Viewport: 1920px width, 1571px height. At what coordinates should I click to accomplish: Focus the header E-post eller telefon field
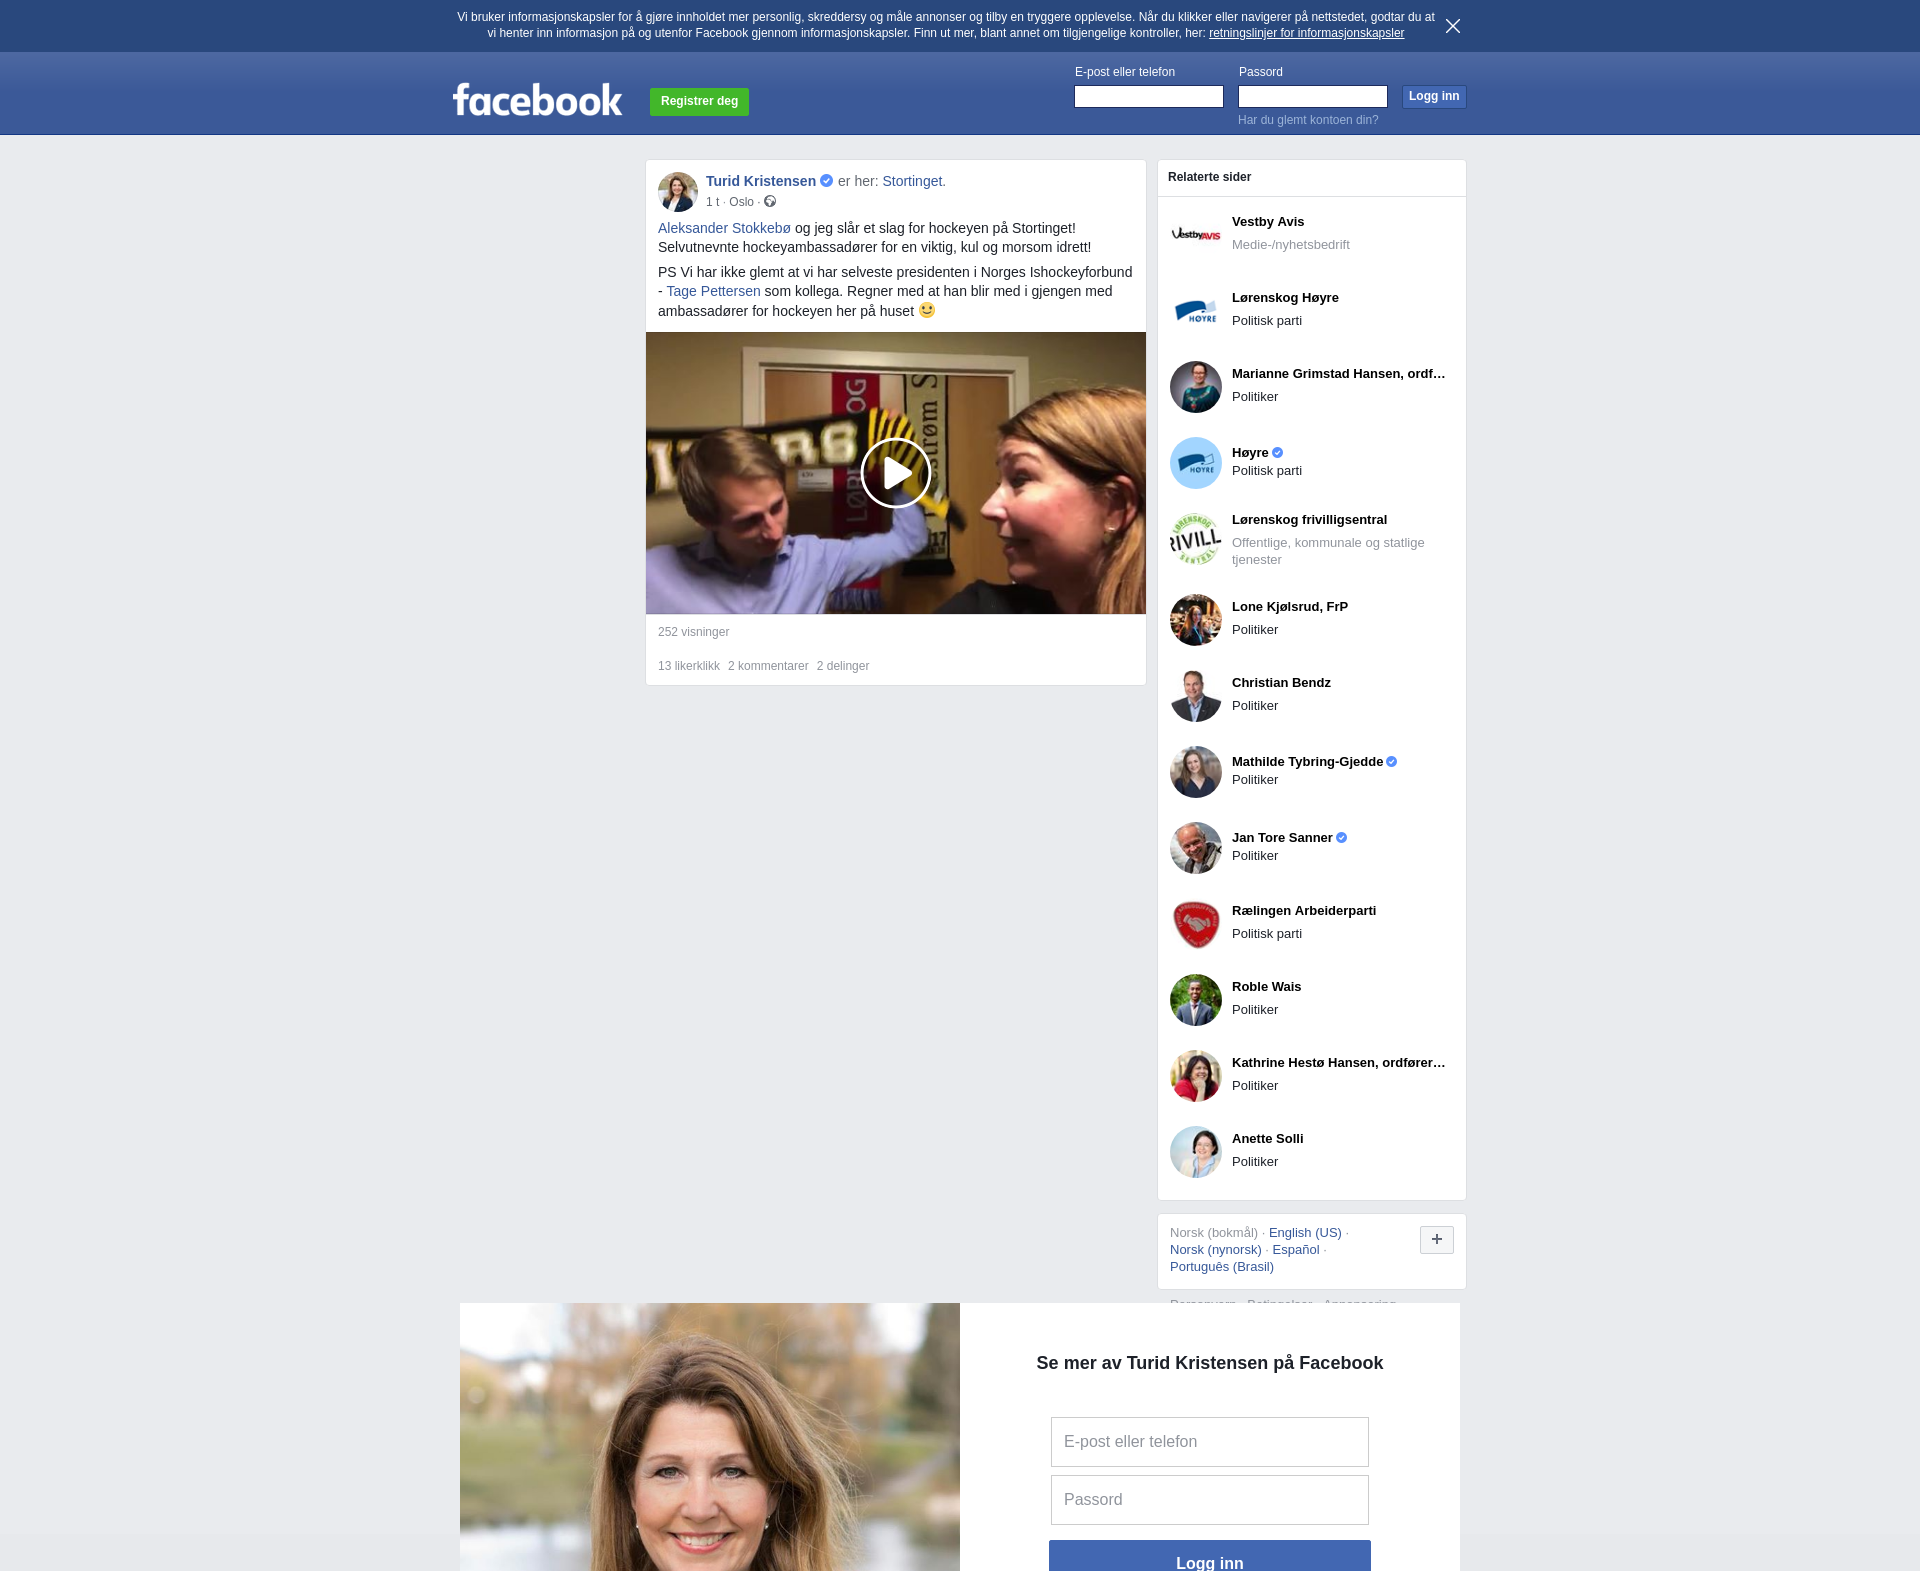(1149, 96)
